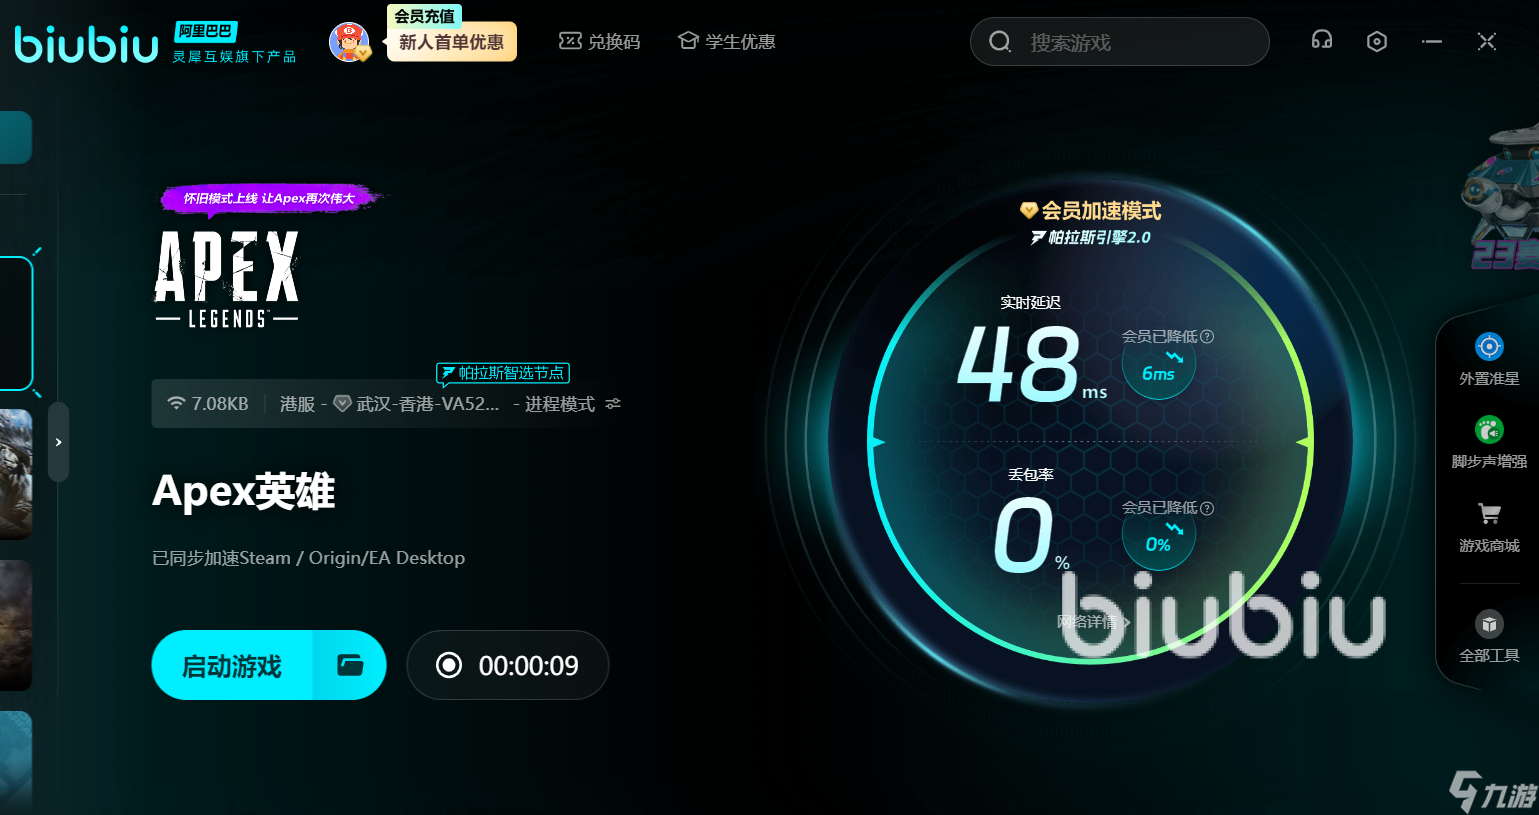The image size is (1539, 815).
Task: Click Apex英雄 game title
Action: click(244, 491)
